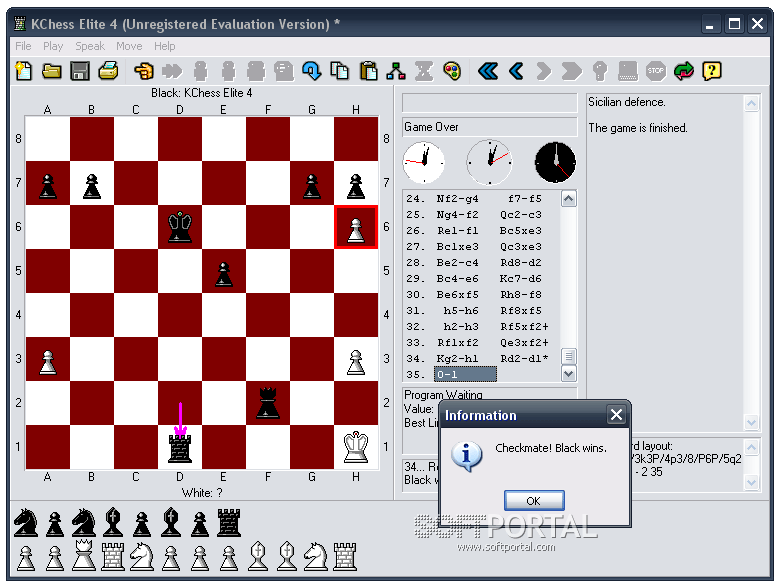Viewport: 778px width, 585px height.
Task: Save the game with floppy disk icon
Action: [x=80, y=71]
